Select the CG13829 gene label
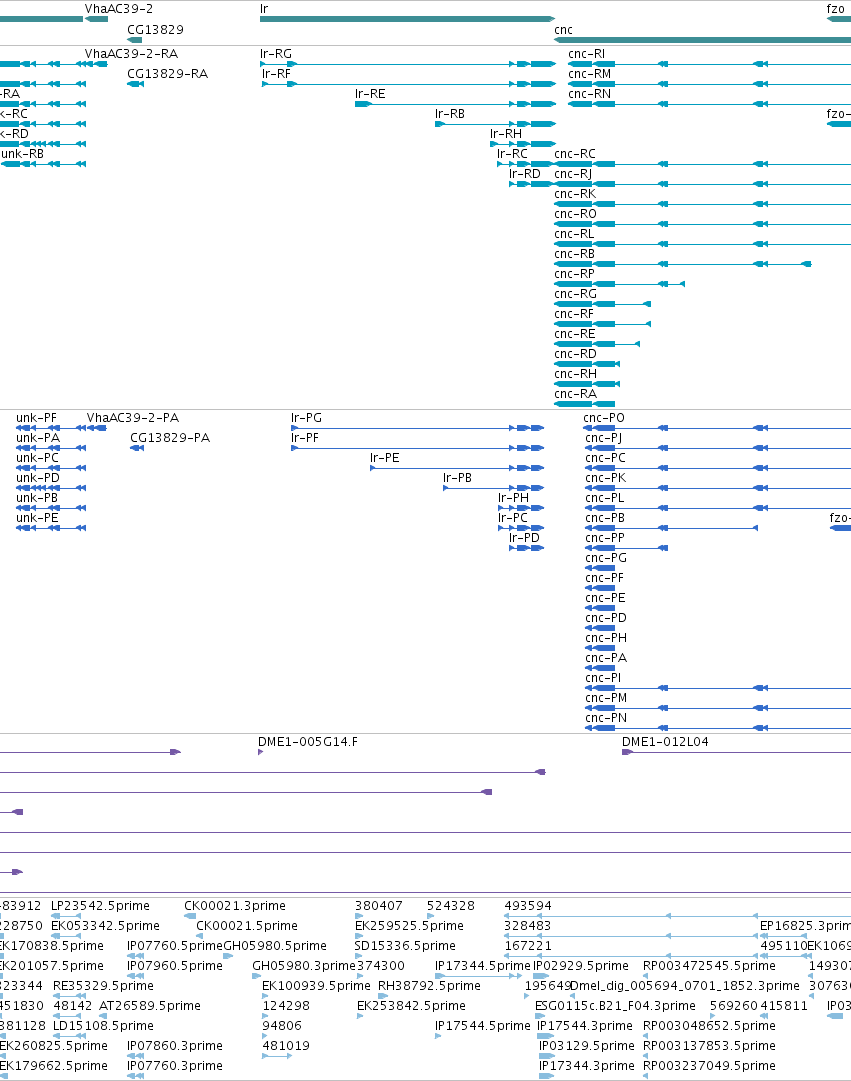This screenshot has height=1081, width=851. [155, 30]
